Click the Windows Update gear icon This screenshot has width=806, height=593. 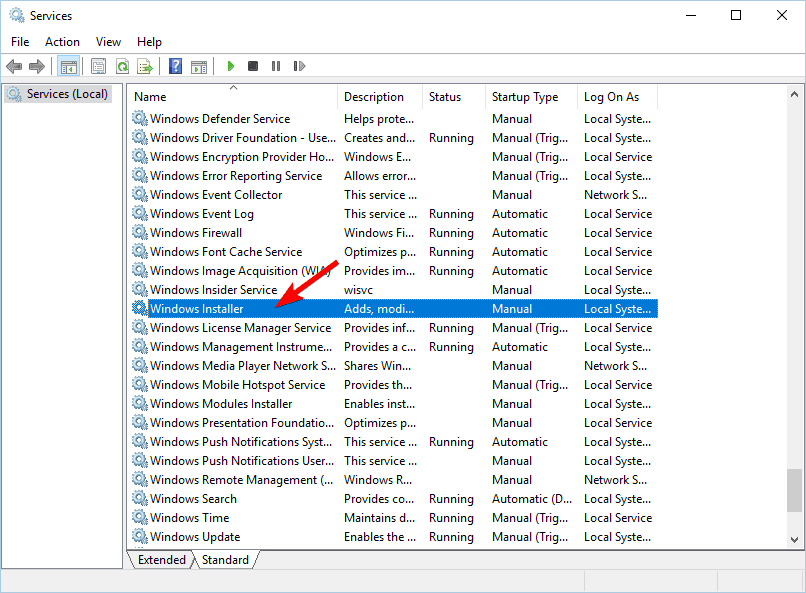tap(139, 536)
